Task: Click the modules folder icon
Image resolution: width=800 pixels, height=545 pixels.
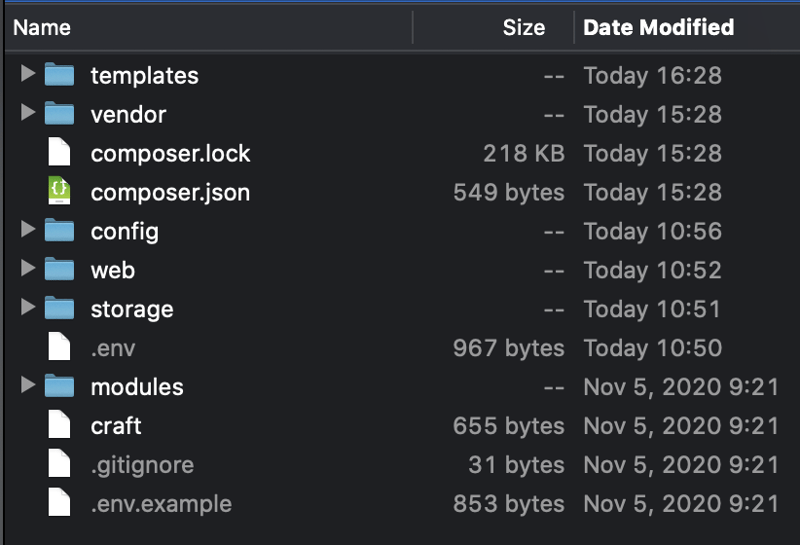Action: pos(60,387)
